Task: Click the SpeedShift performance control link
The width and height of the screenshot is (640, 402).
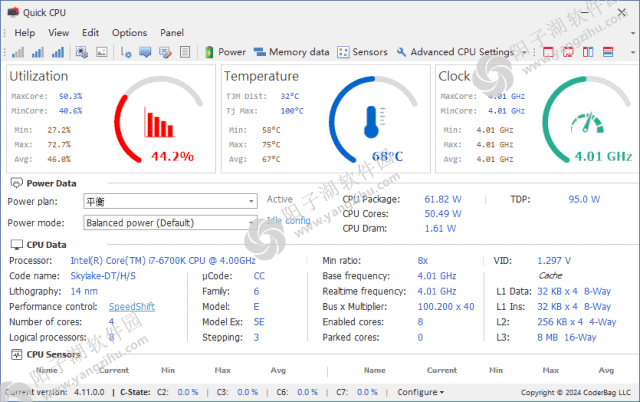Action: (132, 306)
